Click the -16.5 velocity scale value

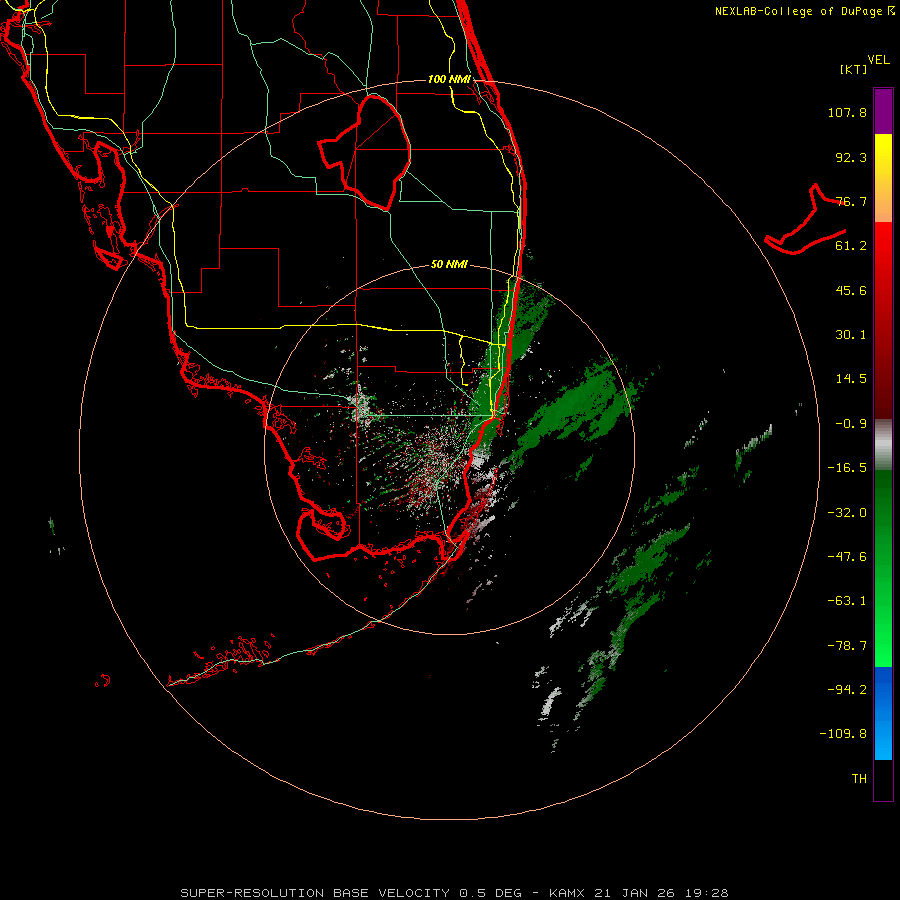(847, 468)
